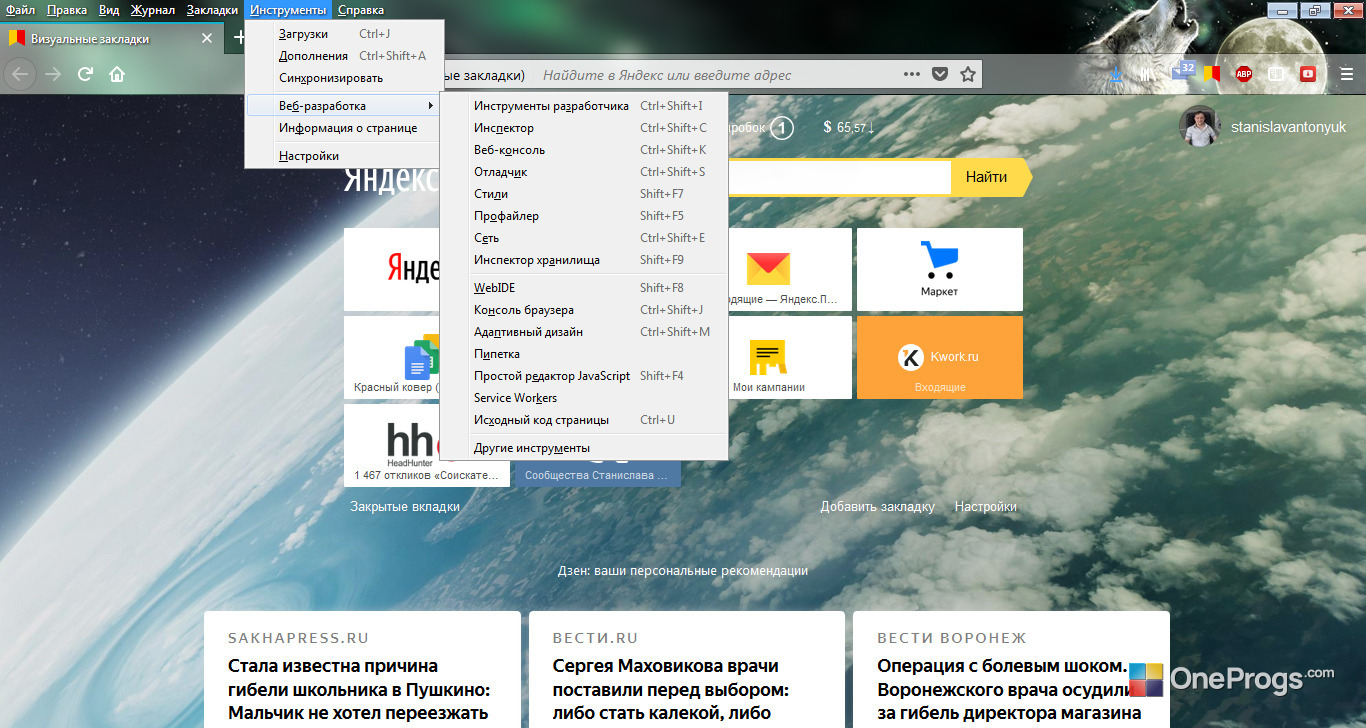Open the SAKHAPRESS.RU news card
Viewport: 1366px width, 728px height.
click(362, 670)
